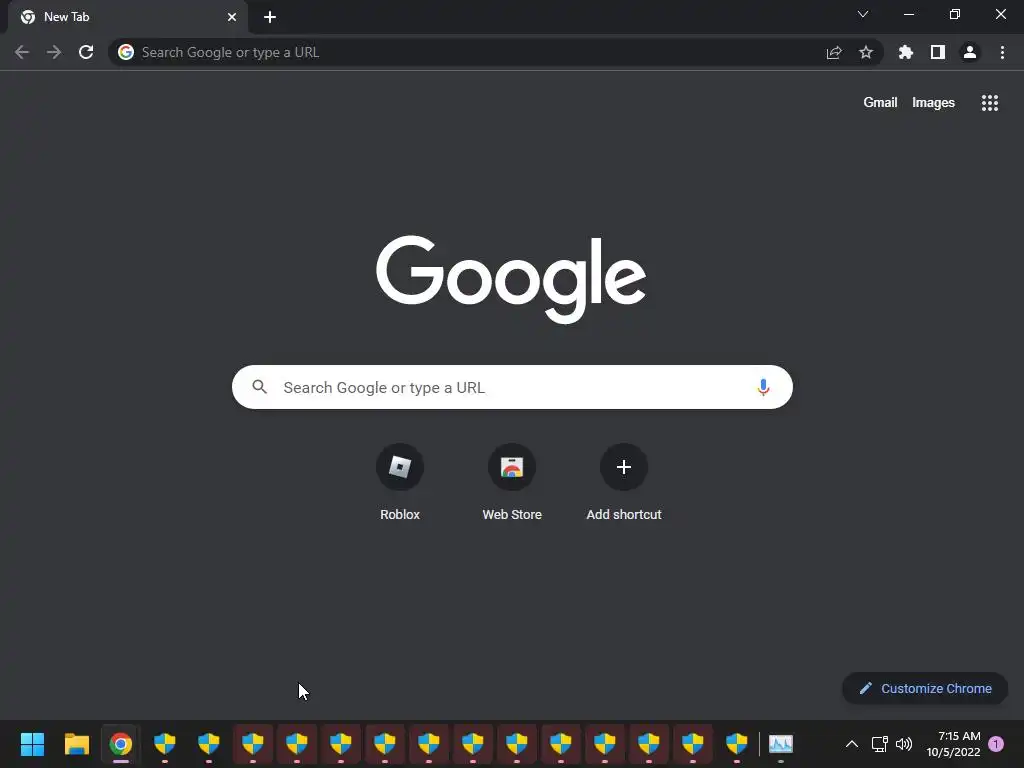Click the Customize Chrome button
This screenshot has width=1024, height=768.
(925, 688)
